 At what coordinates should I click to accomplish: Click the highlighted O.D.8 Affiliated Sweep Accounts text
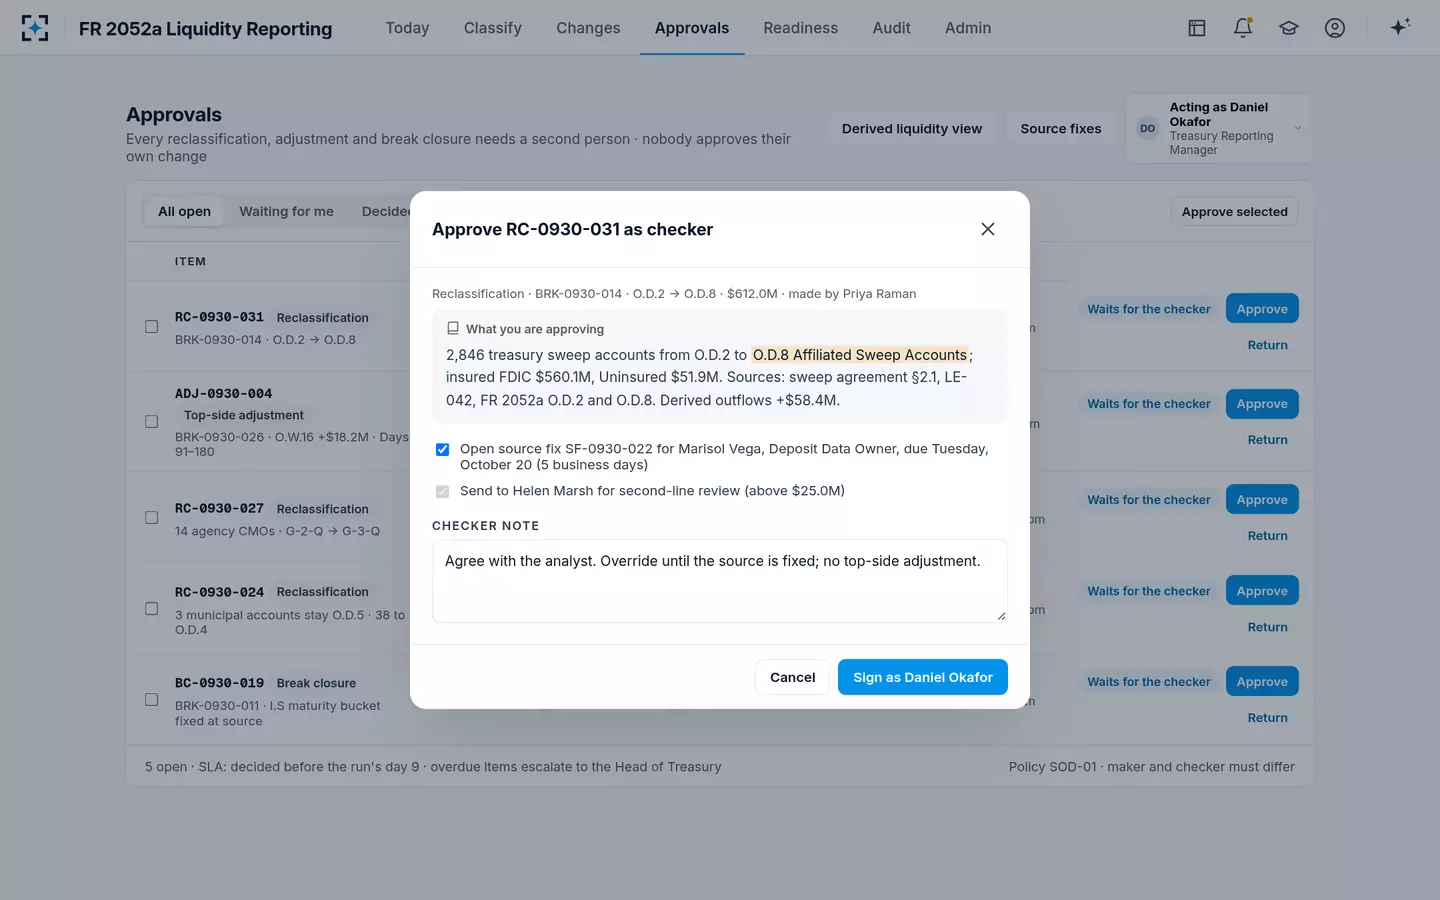[860, 355]
